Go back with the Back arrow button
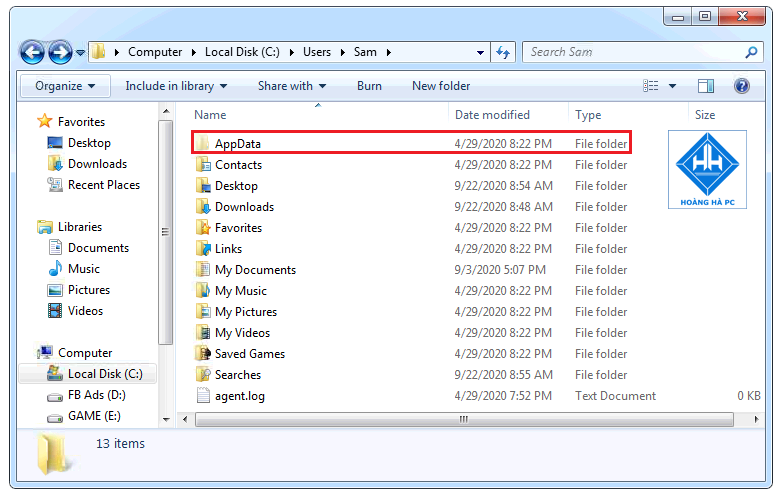 pos(32,52)
